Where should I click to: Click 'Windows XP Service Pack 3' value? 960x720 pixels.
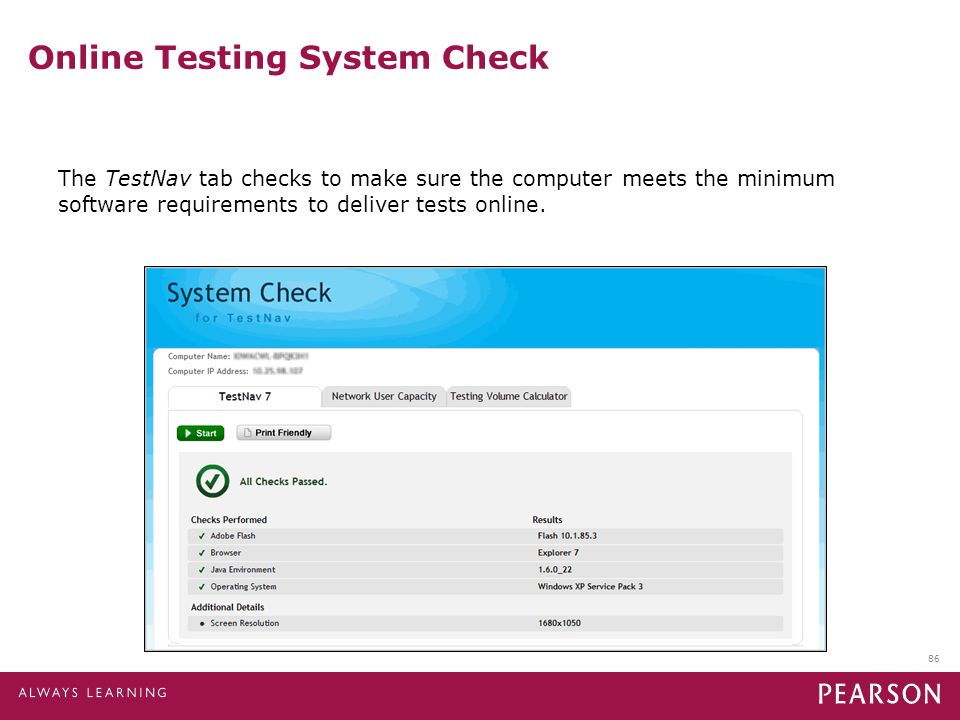coord(590,587)
